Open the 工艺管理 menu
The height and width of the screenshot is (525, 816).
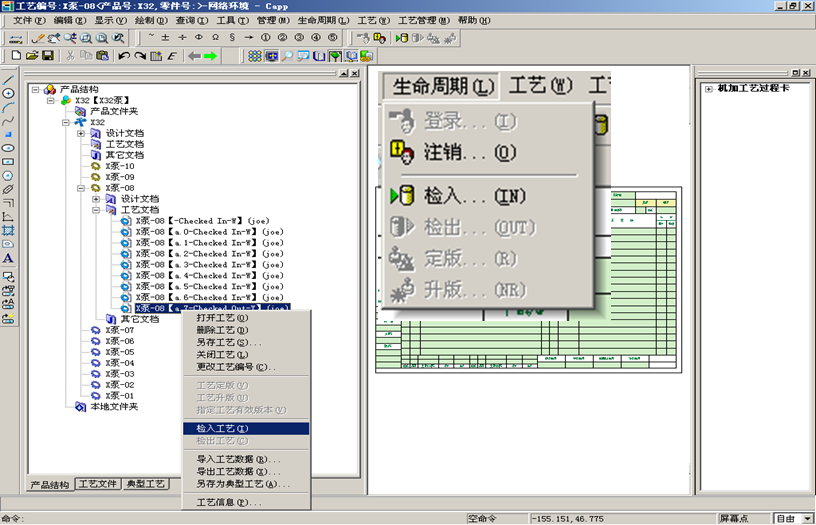[x=424, y=20]
